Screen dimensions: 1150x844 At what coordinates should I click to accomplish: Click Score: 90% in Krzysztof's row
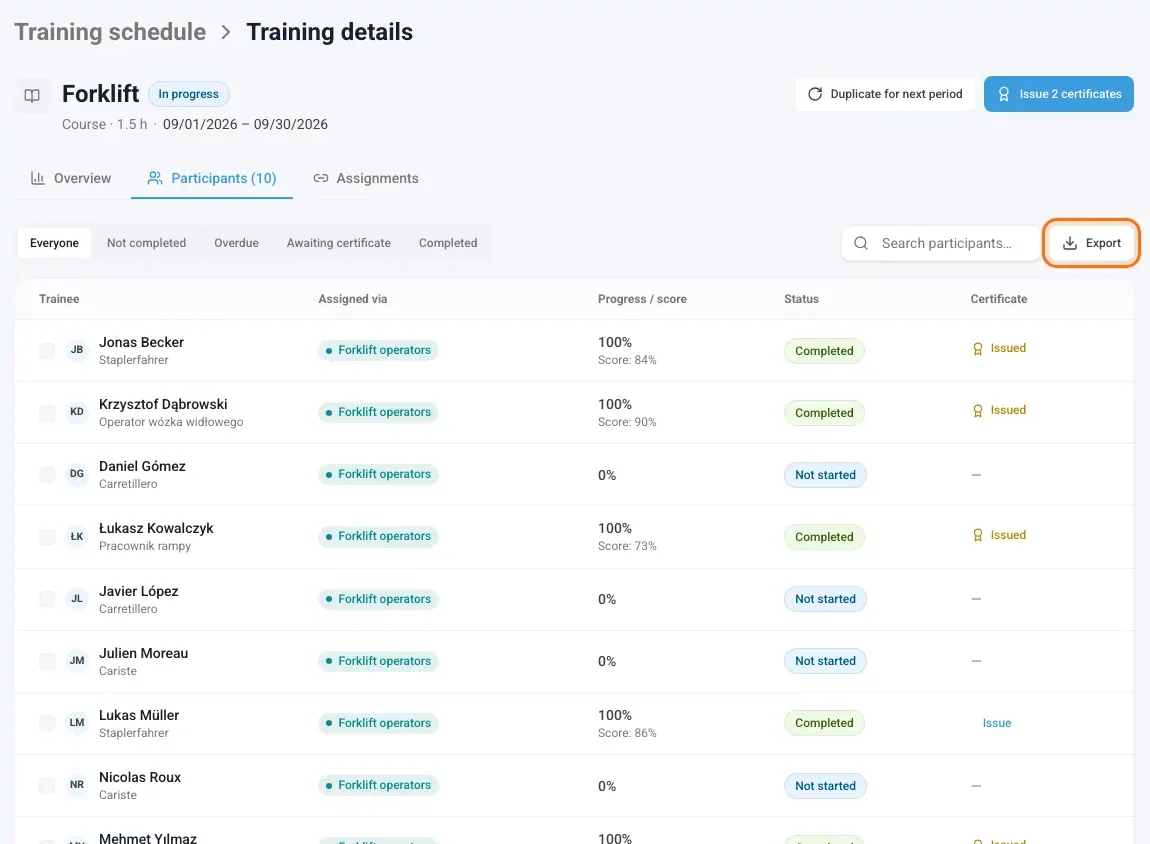[627, 422]
